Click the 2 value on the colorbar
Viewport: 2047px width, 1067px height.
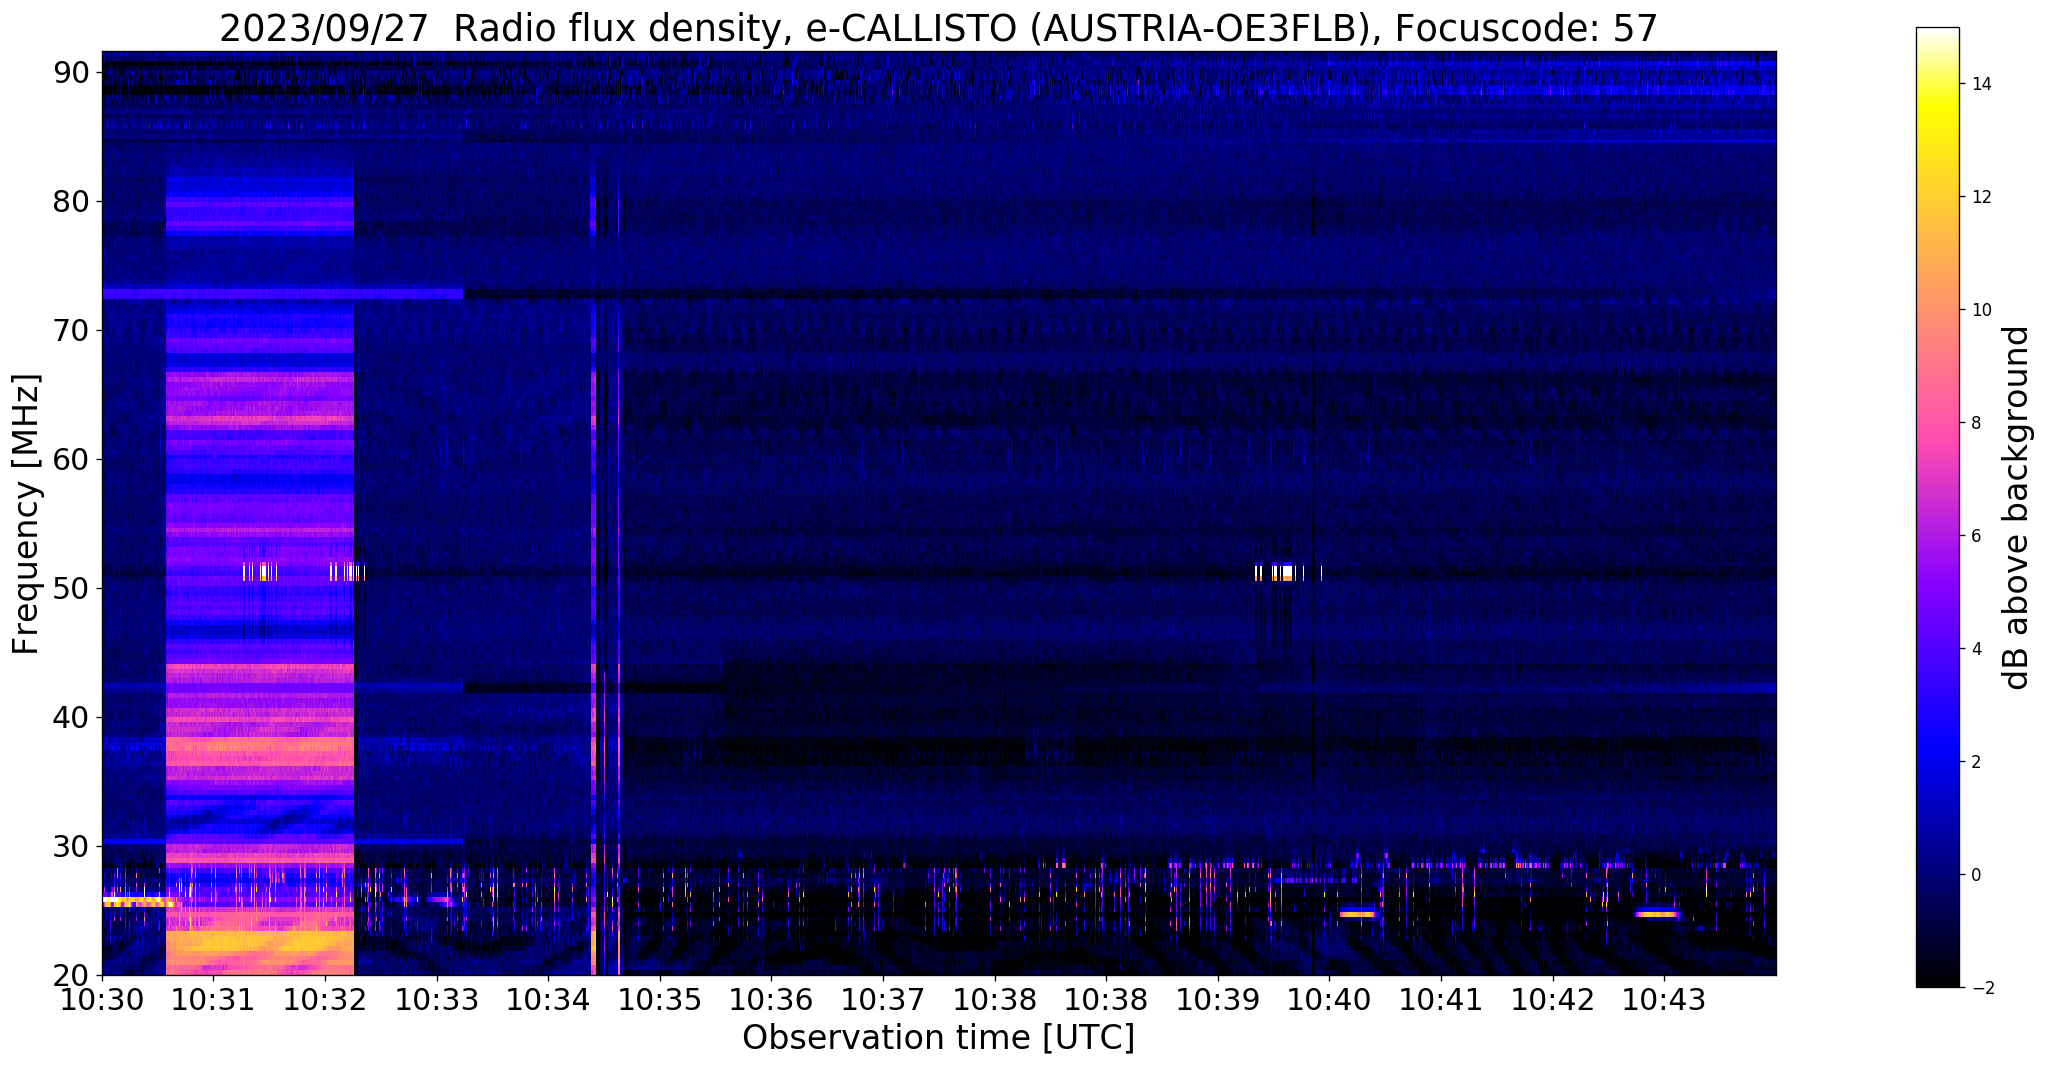pyautogui.click(x=1975, y=762)
